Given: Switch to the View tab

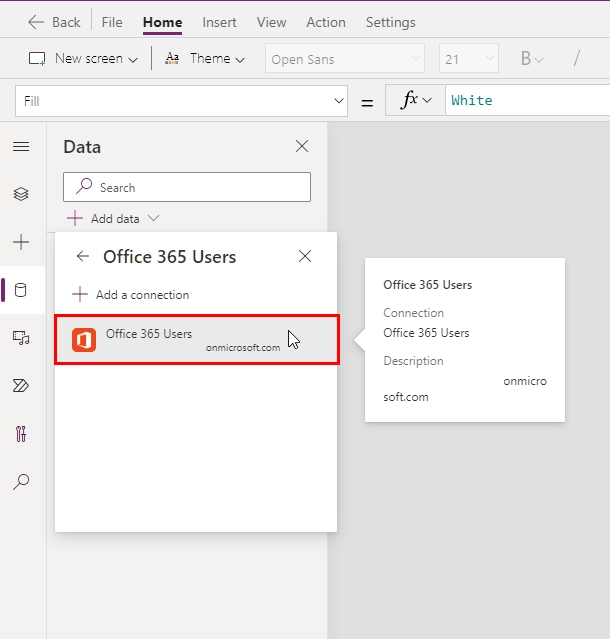Looking at the screenshot, I should click(x=271, y=22).
